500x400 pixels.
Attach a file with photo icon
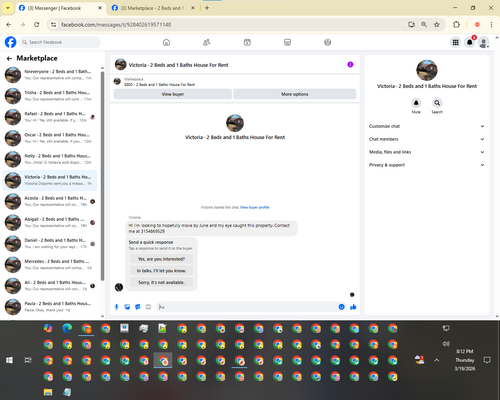tap(127, 307)
